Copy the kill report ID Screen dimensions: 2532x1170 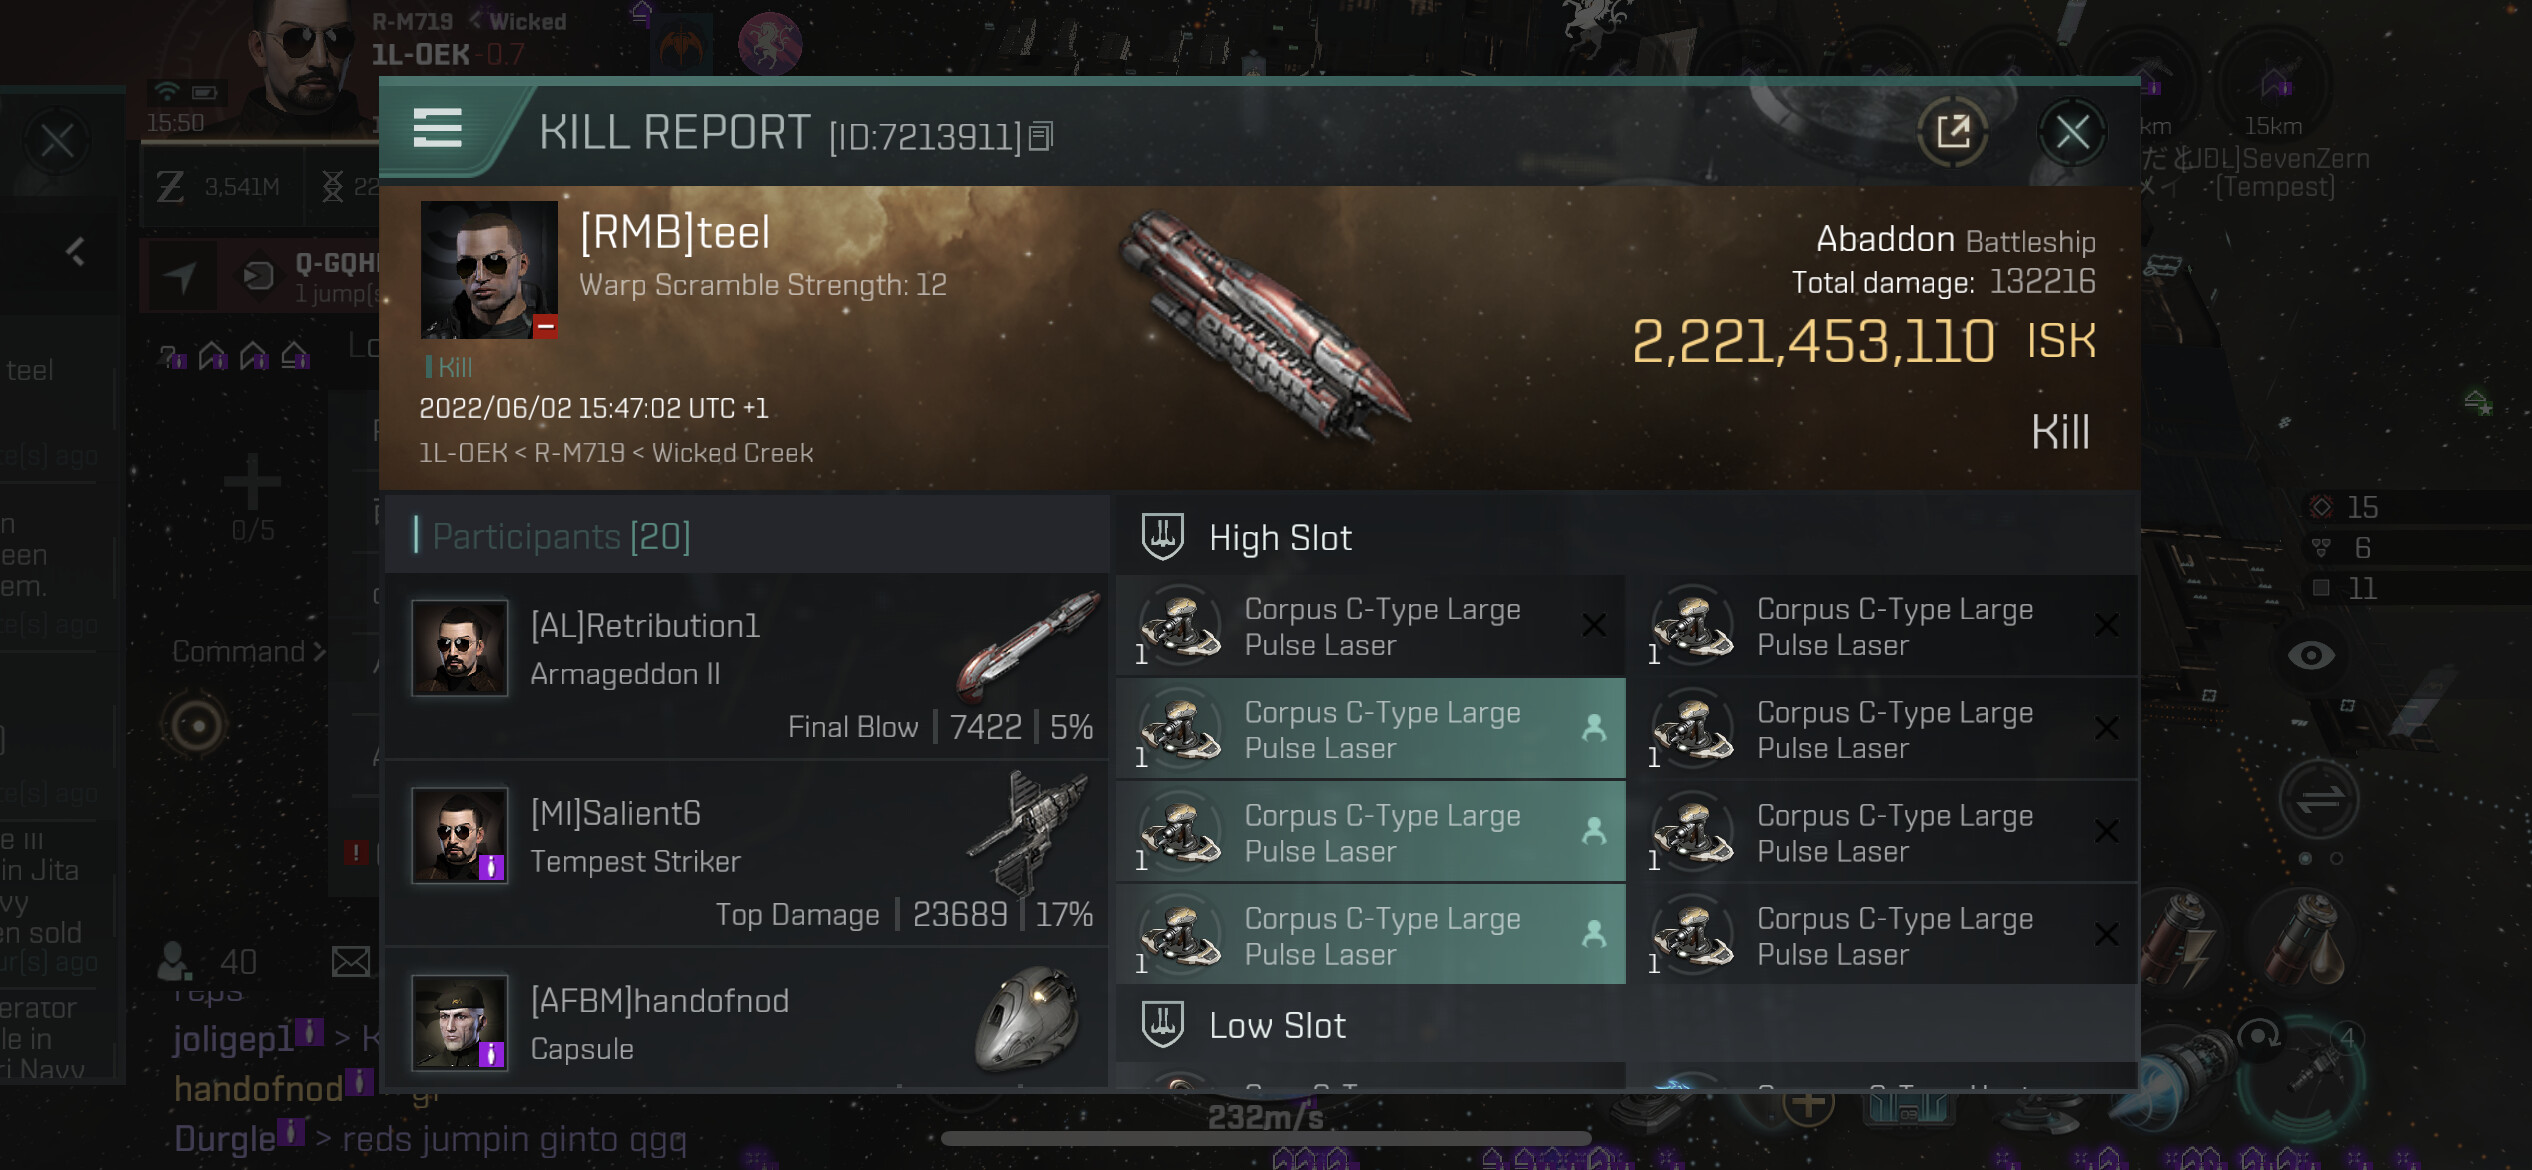(1041, 136)
